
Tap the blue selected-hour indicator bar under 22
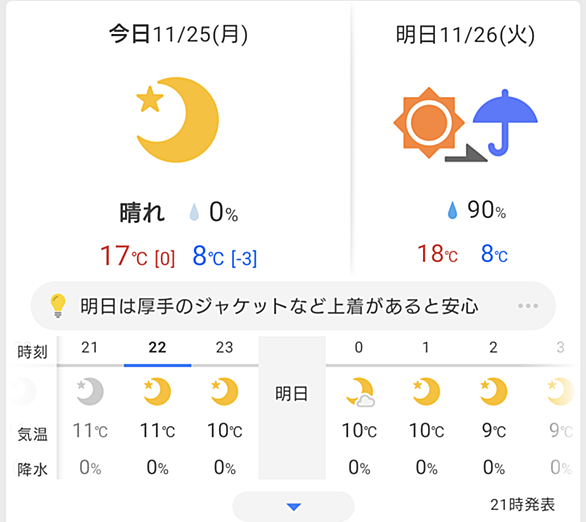(157, 365)
